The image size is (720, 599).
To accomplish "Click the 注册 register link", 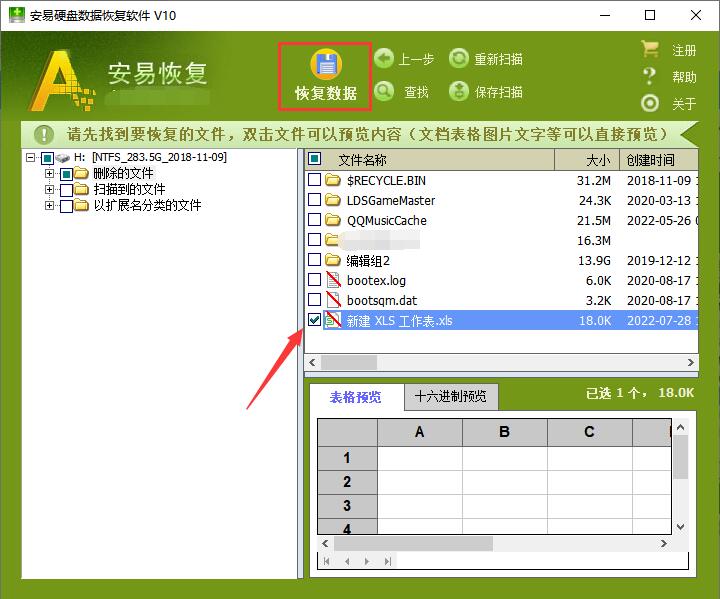I will tap(684, 50).
